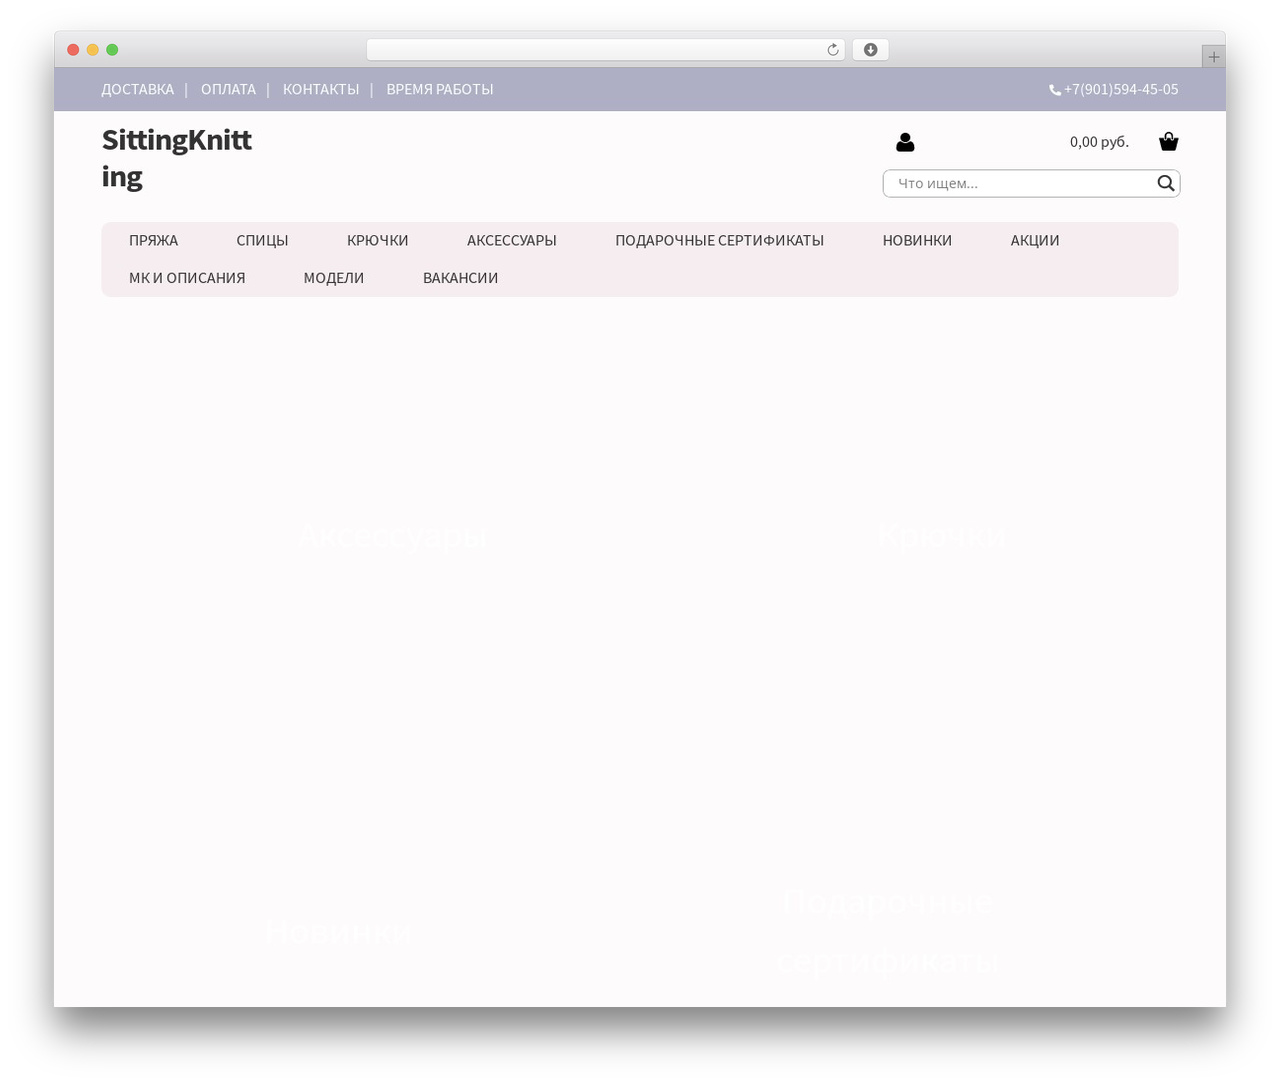Call the +7(901)594-45-05 phone number
Viewport: 1280px width, 1084px height.
pos(1121,89)
